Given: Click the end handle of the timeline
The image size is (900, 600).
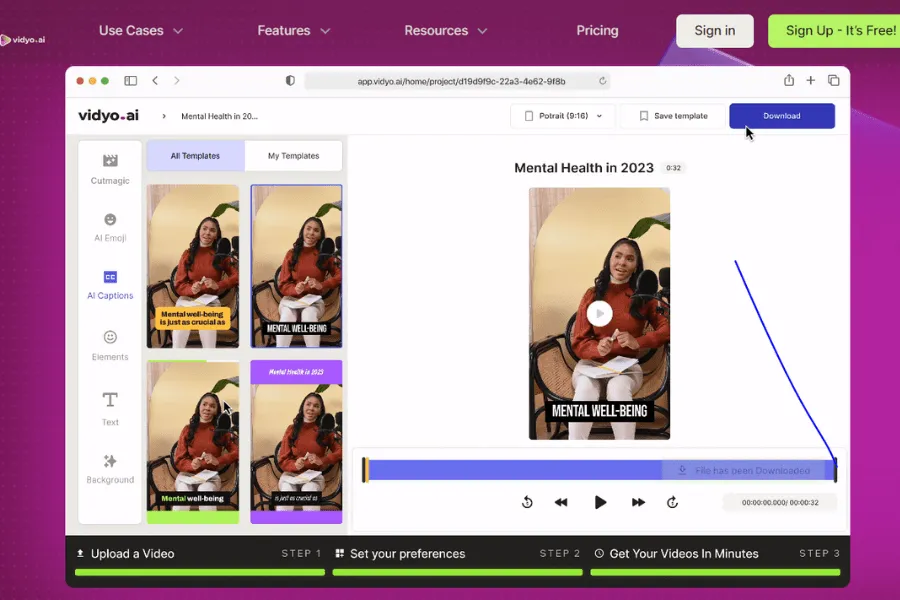Looking at the screenshot, I should 835,470.
